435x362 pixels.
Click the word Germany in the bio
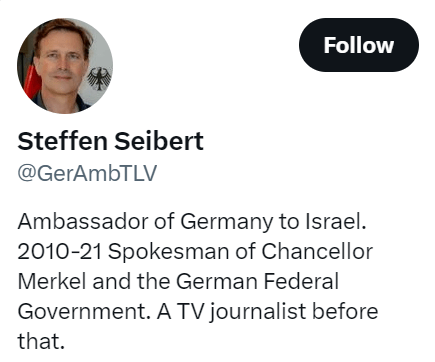tap(227, 222)
